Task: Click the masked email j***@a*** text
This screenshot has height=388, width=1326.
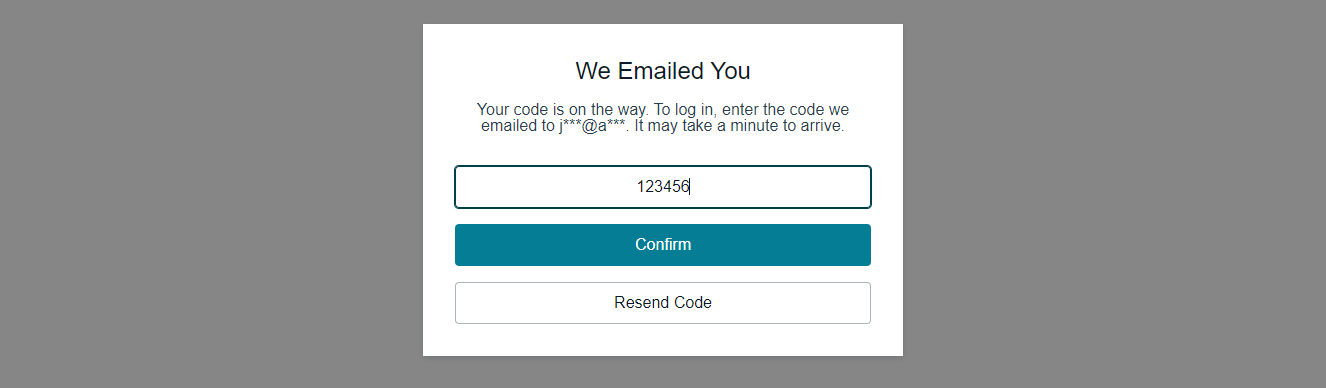Action: [x=592, y=127]
